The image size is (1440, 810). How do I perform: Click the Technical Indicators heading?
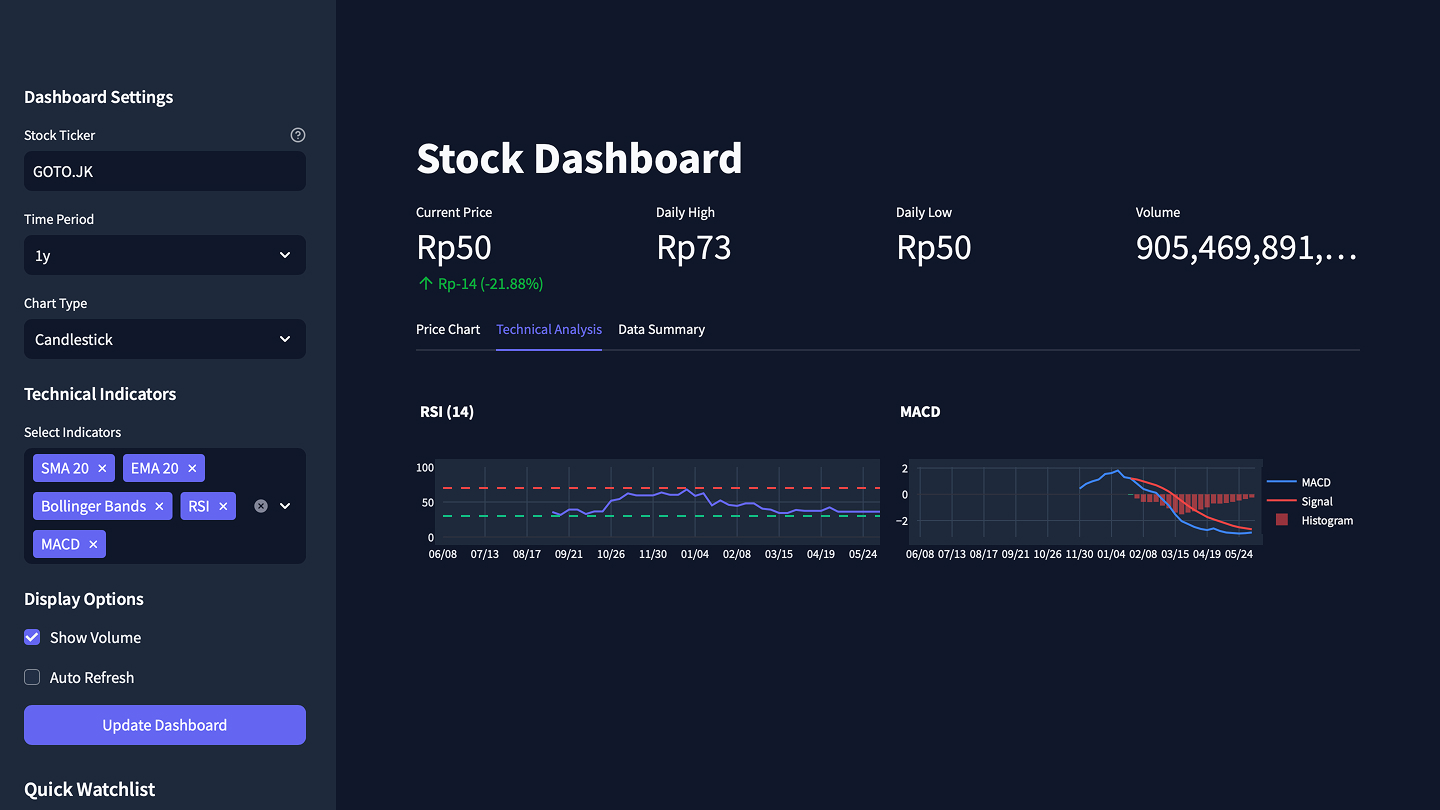tap(100, 394)
